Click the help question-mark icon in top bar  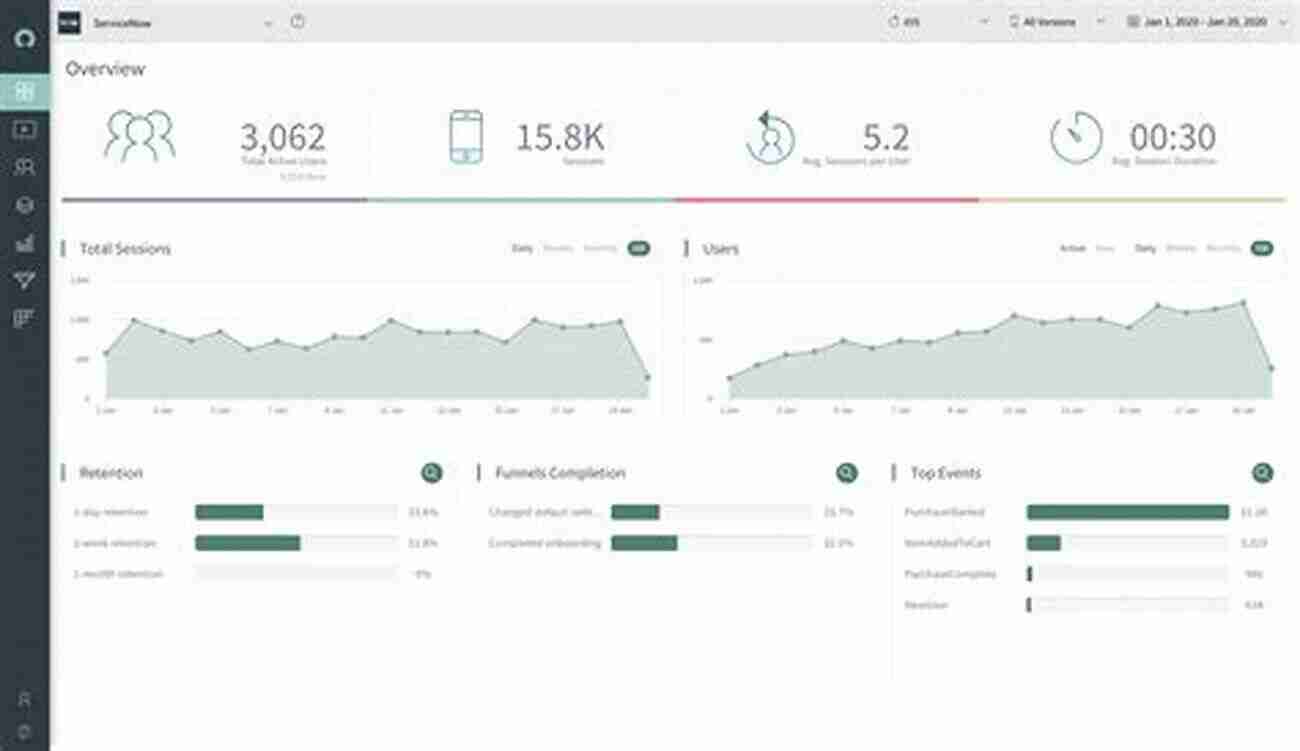[298, 21]
